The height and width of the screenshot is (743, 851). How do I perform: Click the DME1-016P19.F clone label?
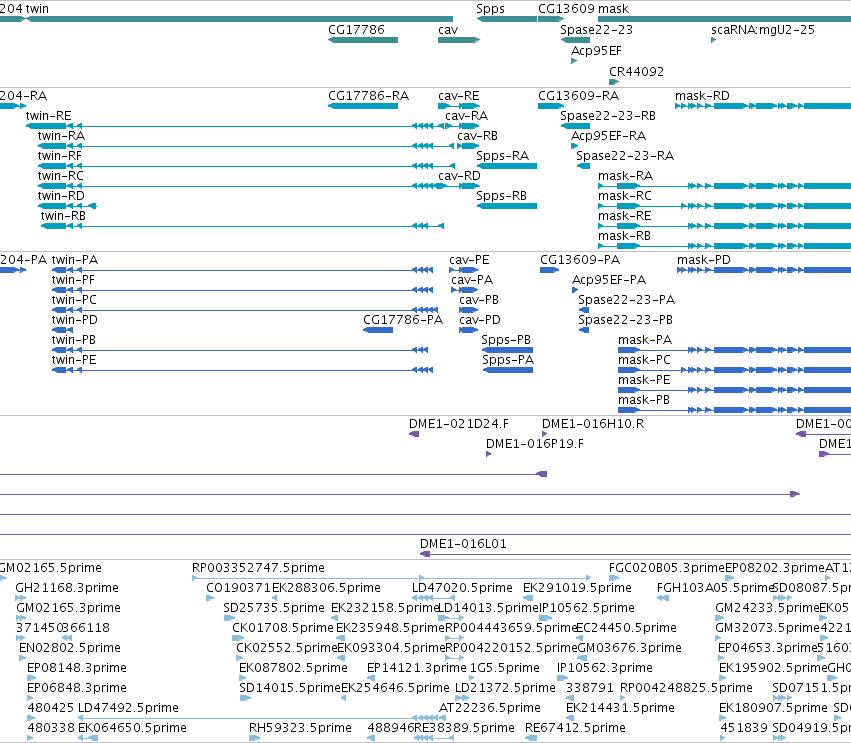[x=535, y=444]
